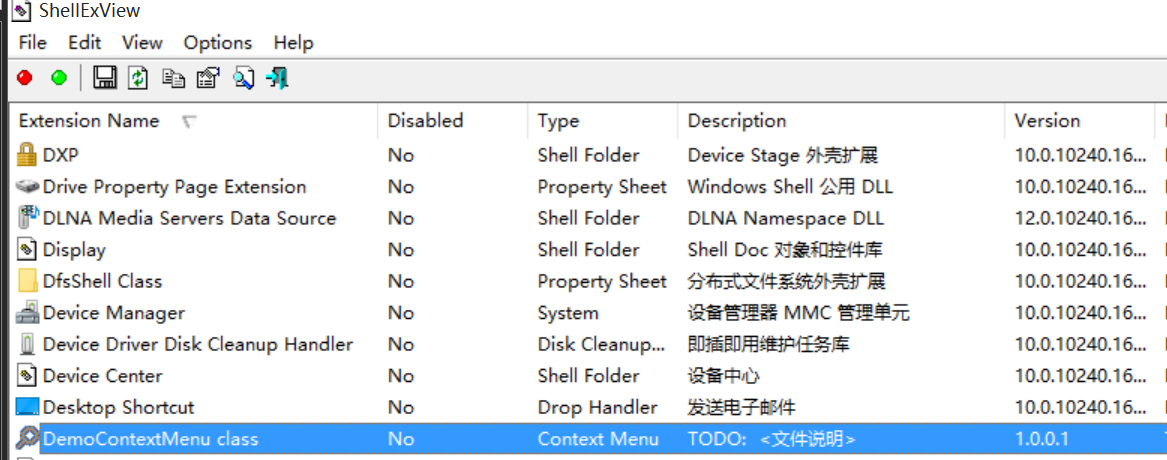This screenshot has height=460, width=1167.
Task: Select the DemoContextMenu class row
Action: point(150,439)
